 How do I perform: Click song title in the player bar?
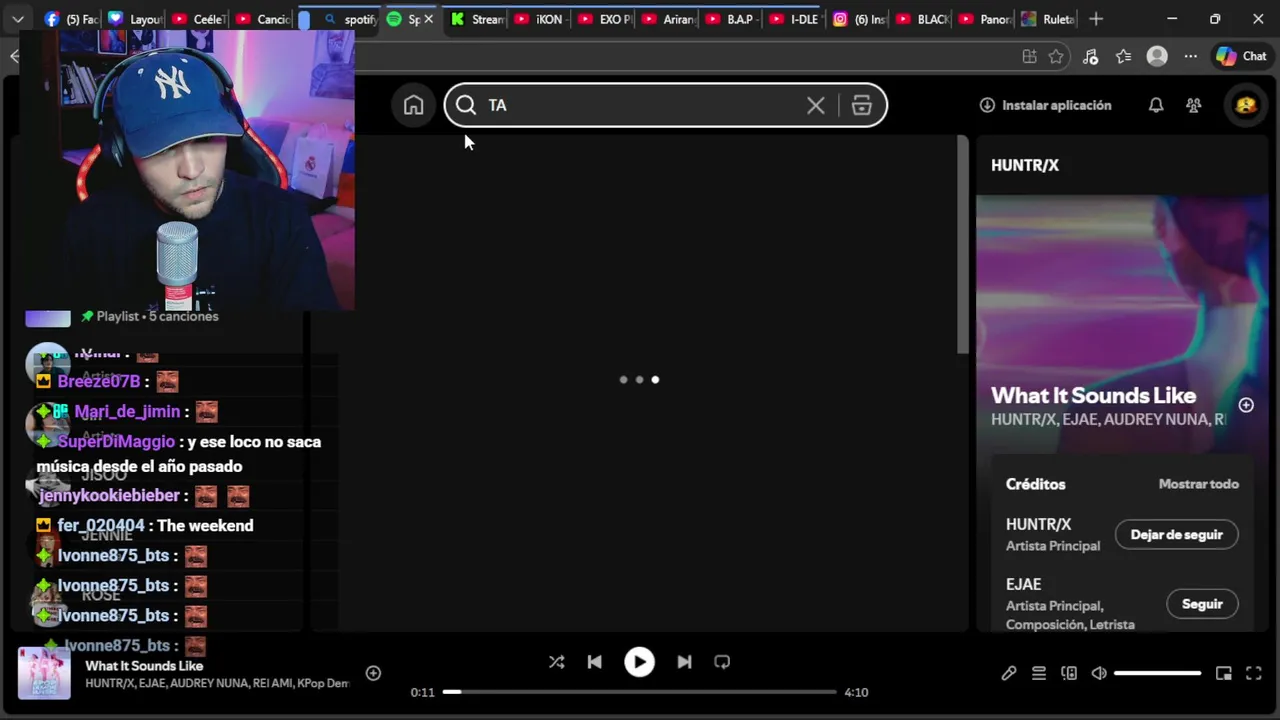point(144,666)
